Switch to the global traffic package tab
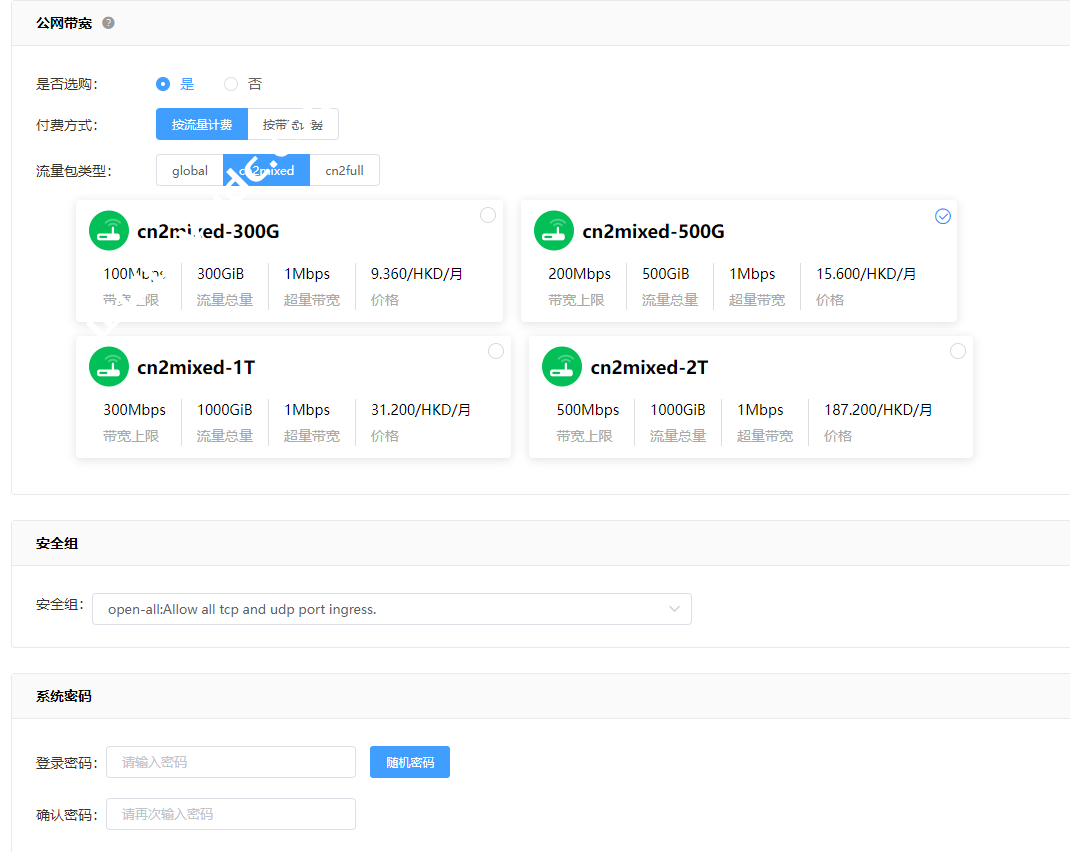The image size is (1070, 852). coord(189,171)
